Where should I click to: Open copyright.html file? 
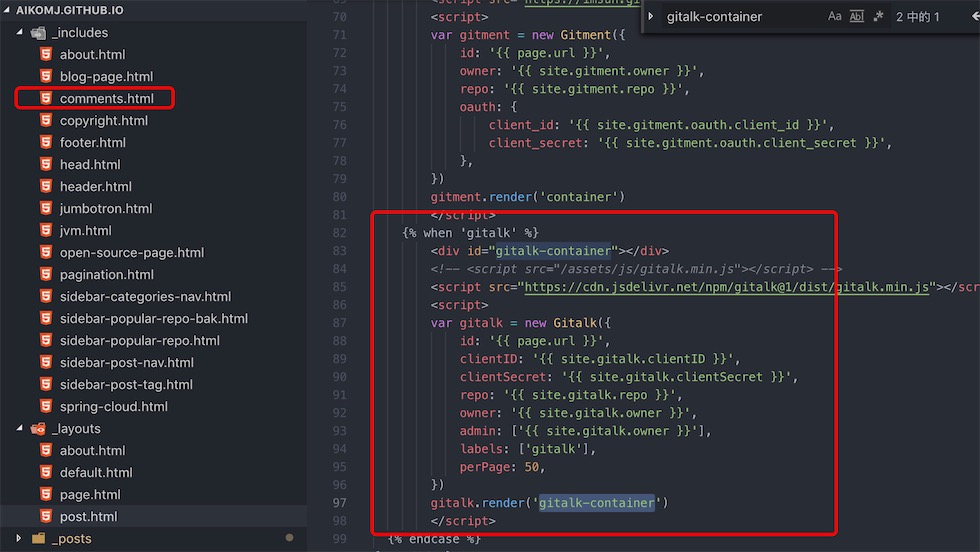[x=104, y=121]
